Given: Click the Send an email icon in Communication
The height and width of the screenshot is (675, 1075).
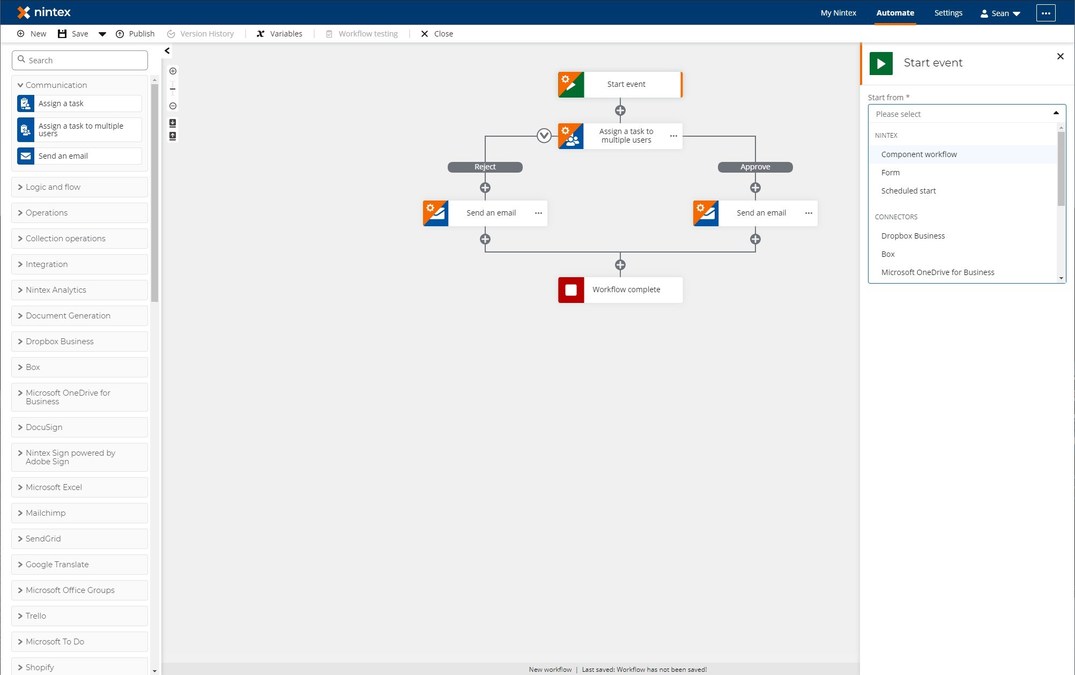Looking at the screenshot, I should pyautogui.click(x=26, y=156).
